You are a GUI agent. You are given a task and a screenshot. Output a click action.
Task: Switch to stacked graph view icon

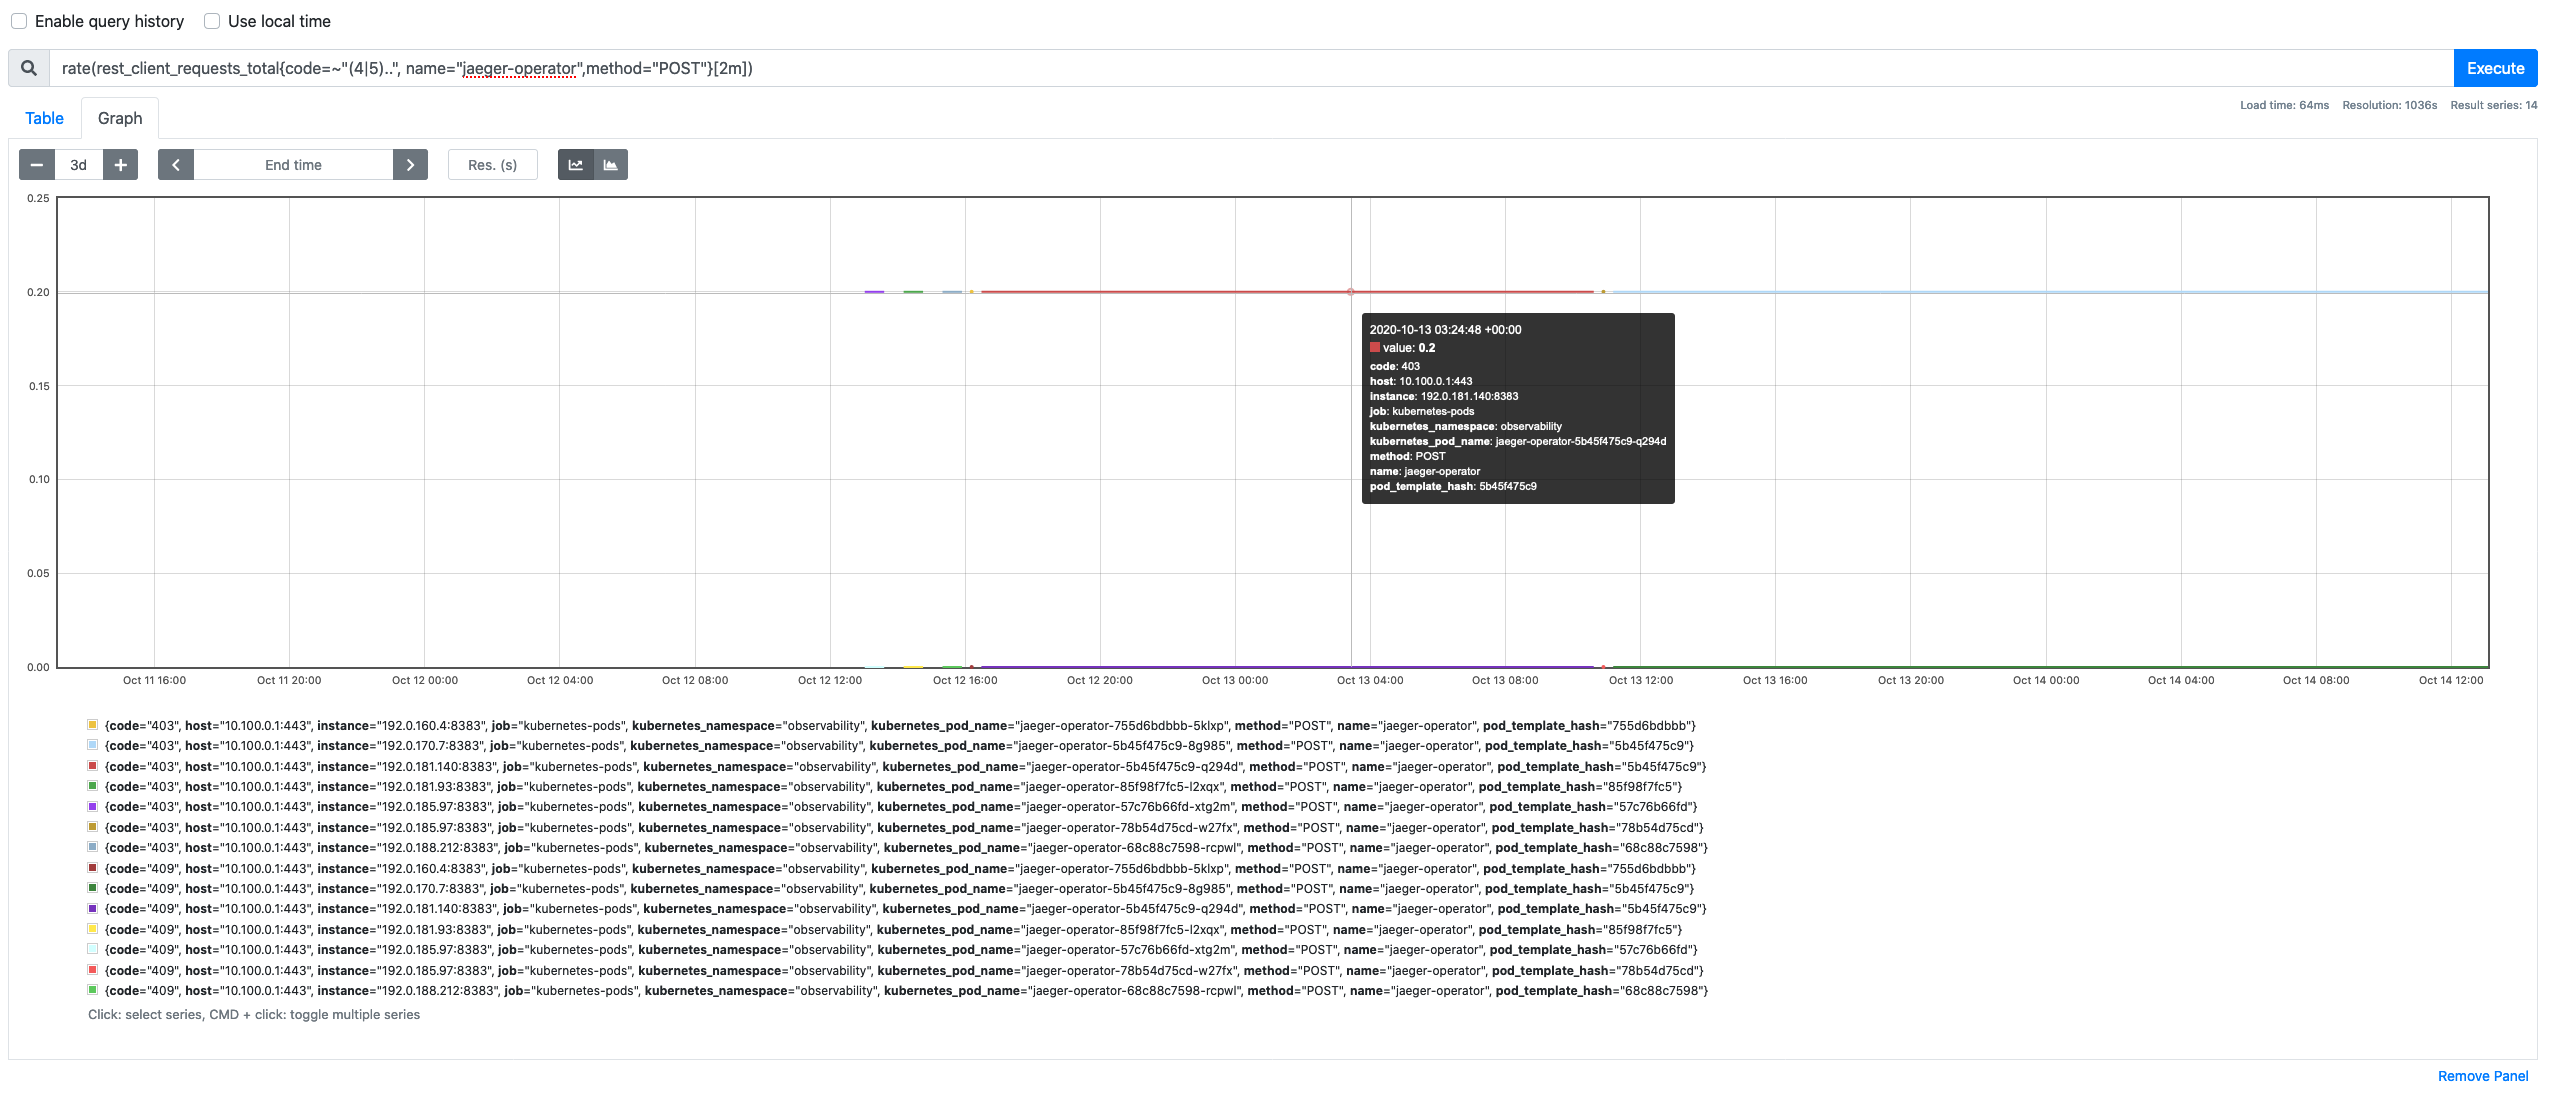click(x=611, y=165)
